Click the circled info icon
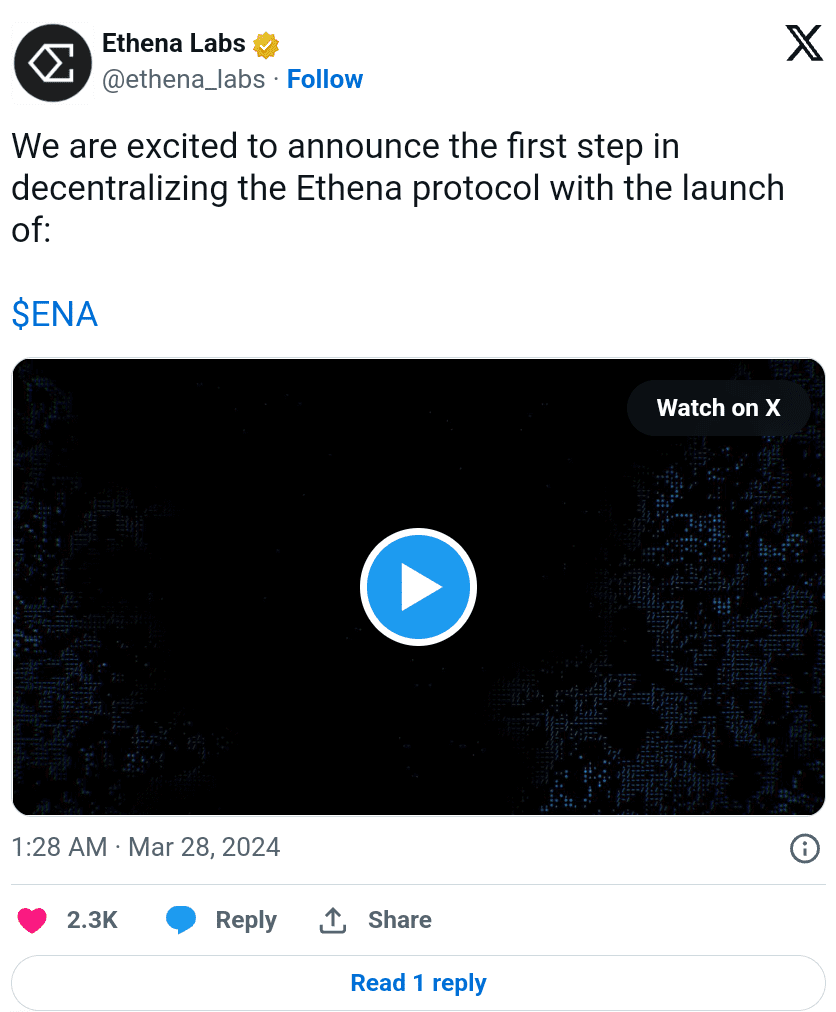The height and width of the screenshot is (1012, 836). [x=805, y=849]
